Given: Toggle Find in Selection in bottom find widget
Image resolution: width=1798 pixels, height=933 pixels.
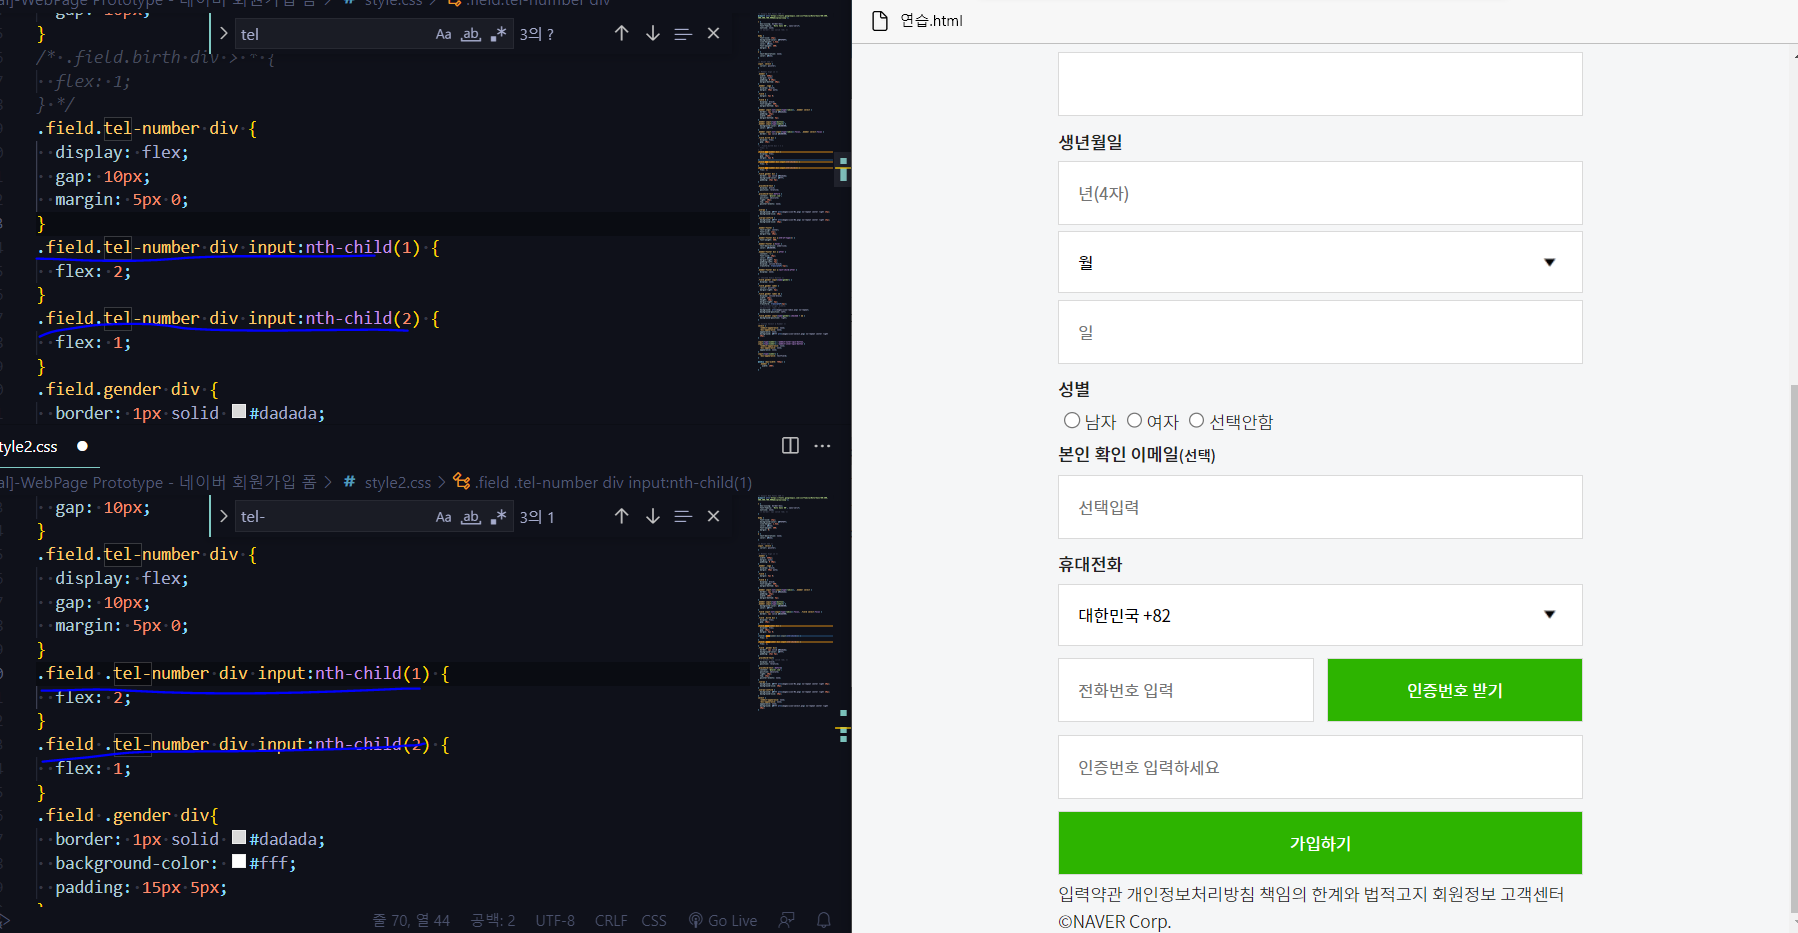Looking at the screenshot, I should click(683, 517).
